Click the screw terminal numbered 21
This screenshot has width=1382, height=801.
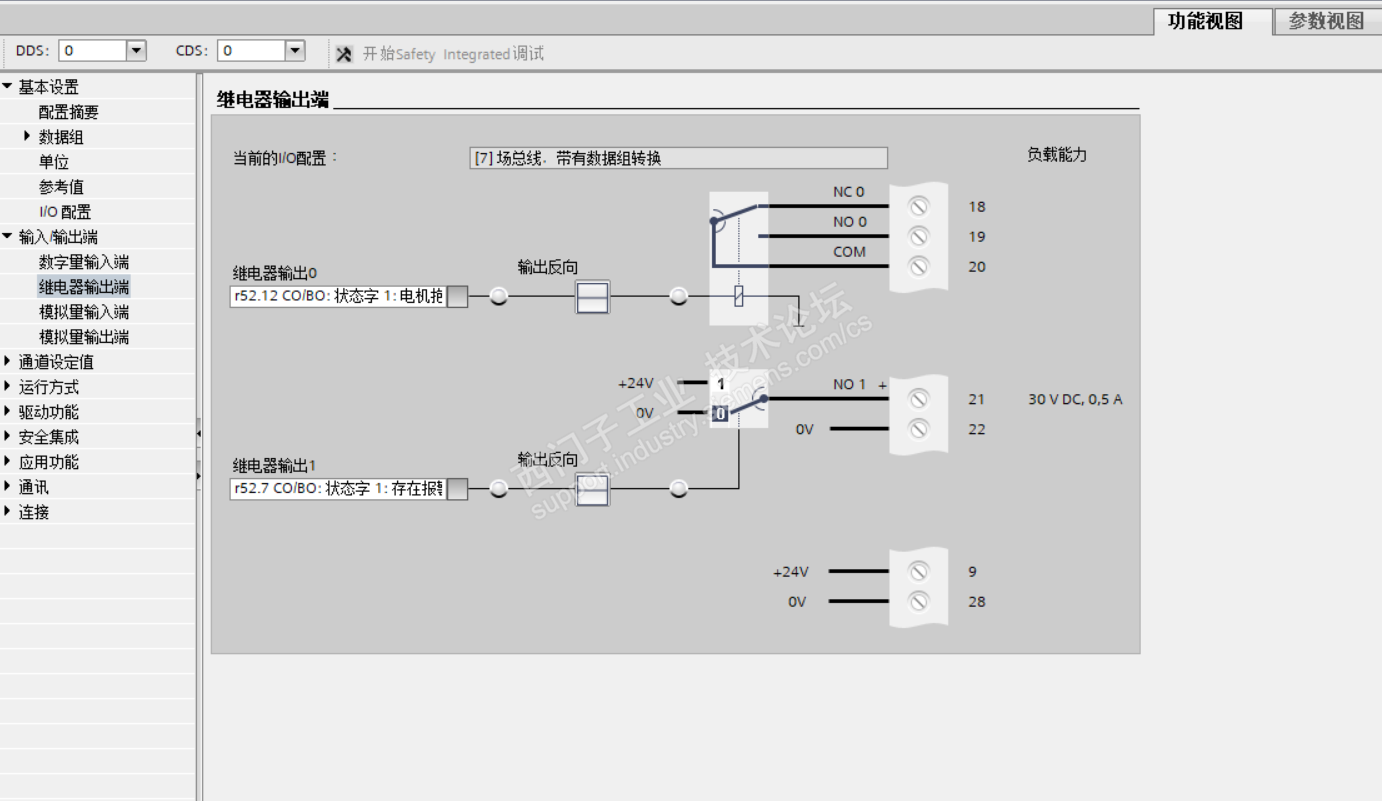(x=918, y=399)
